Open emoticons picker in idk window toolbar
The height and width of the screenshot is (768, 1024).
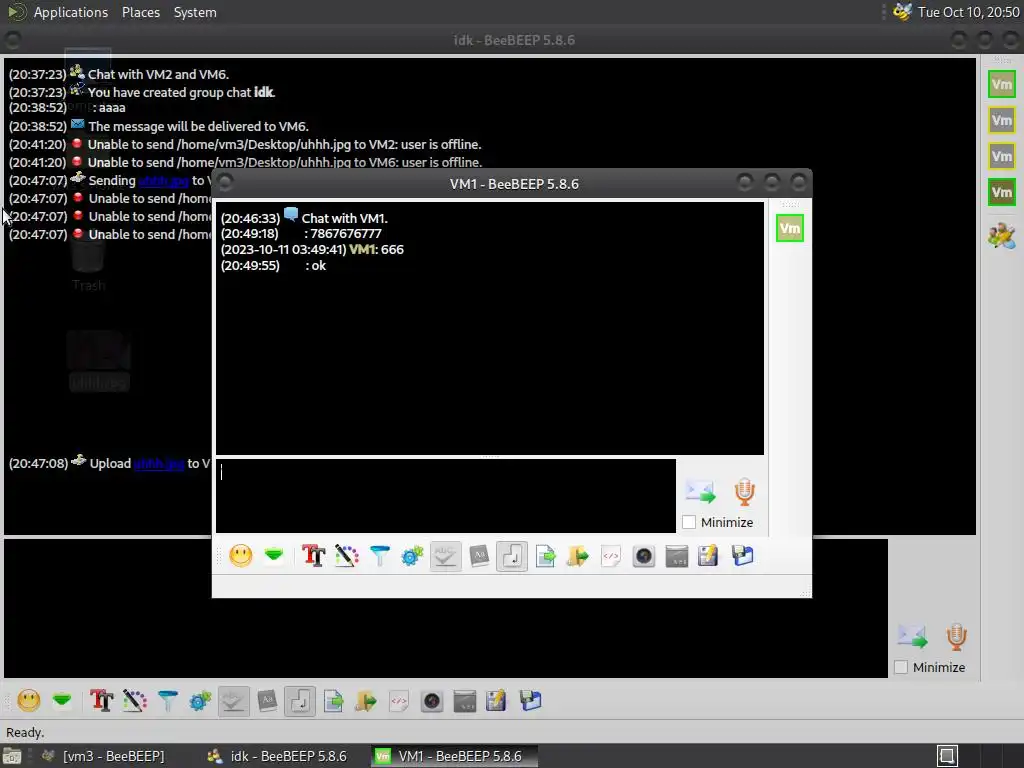click(x=29, y=701)
